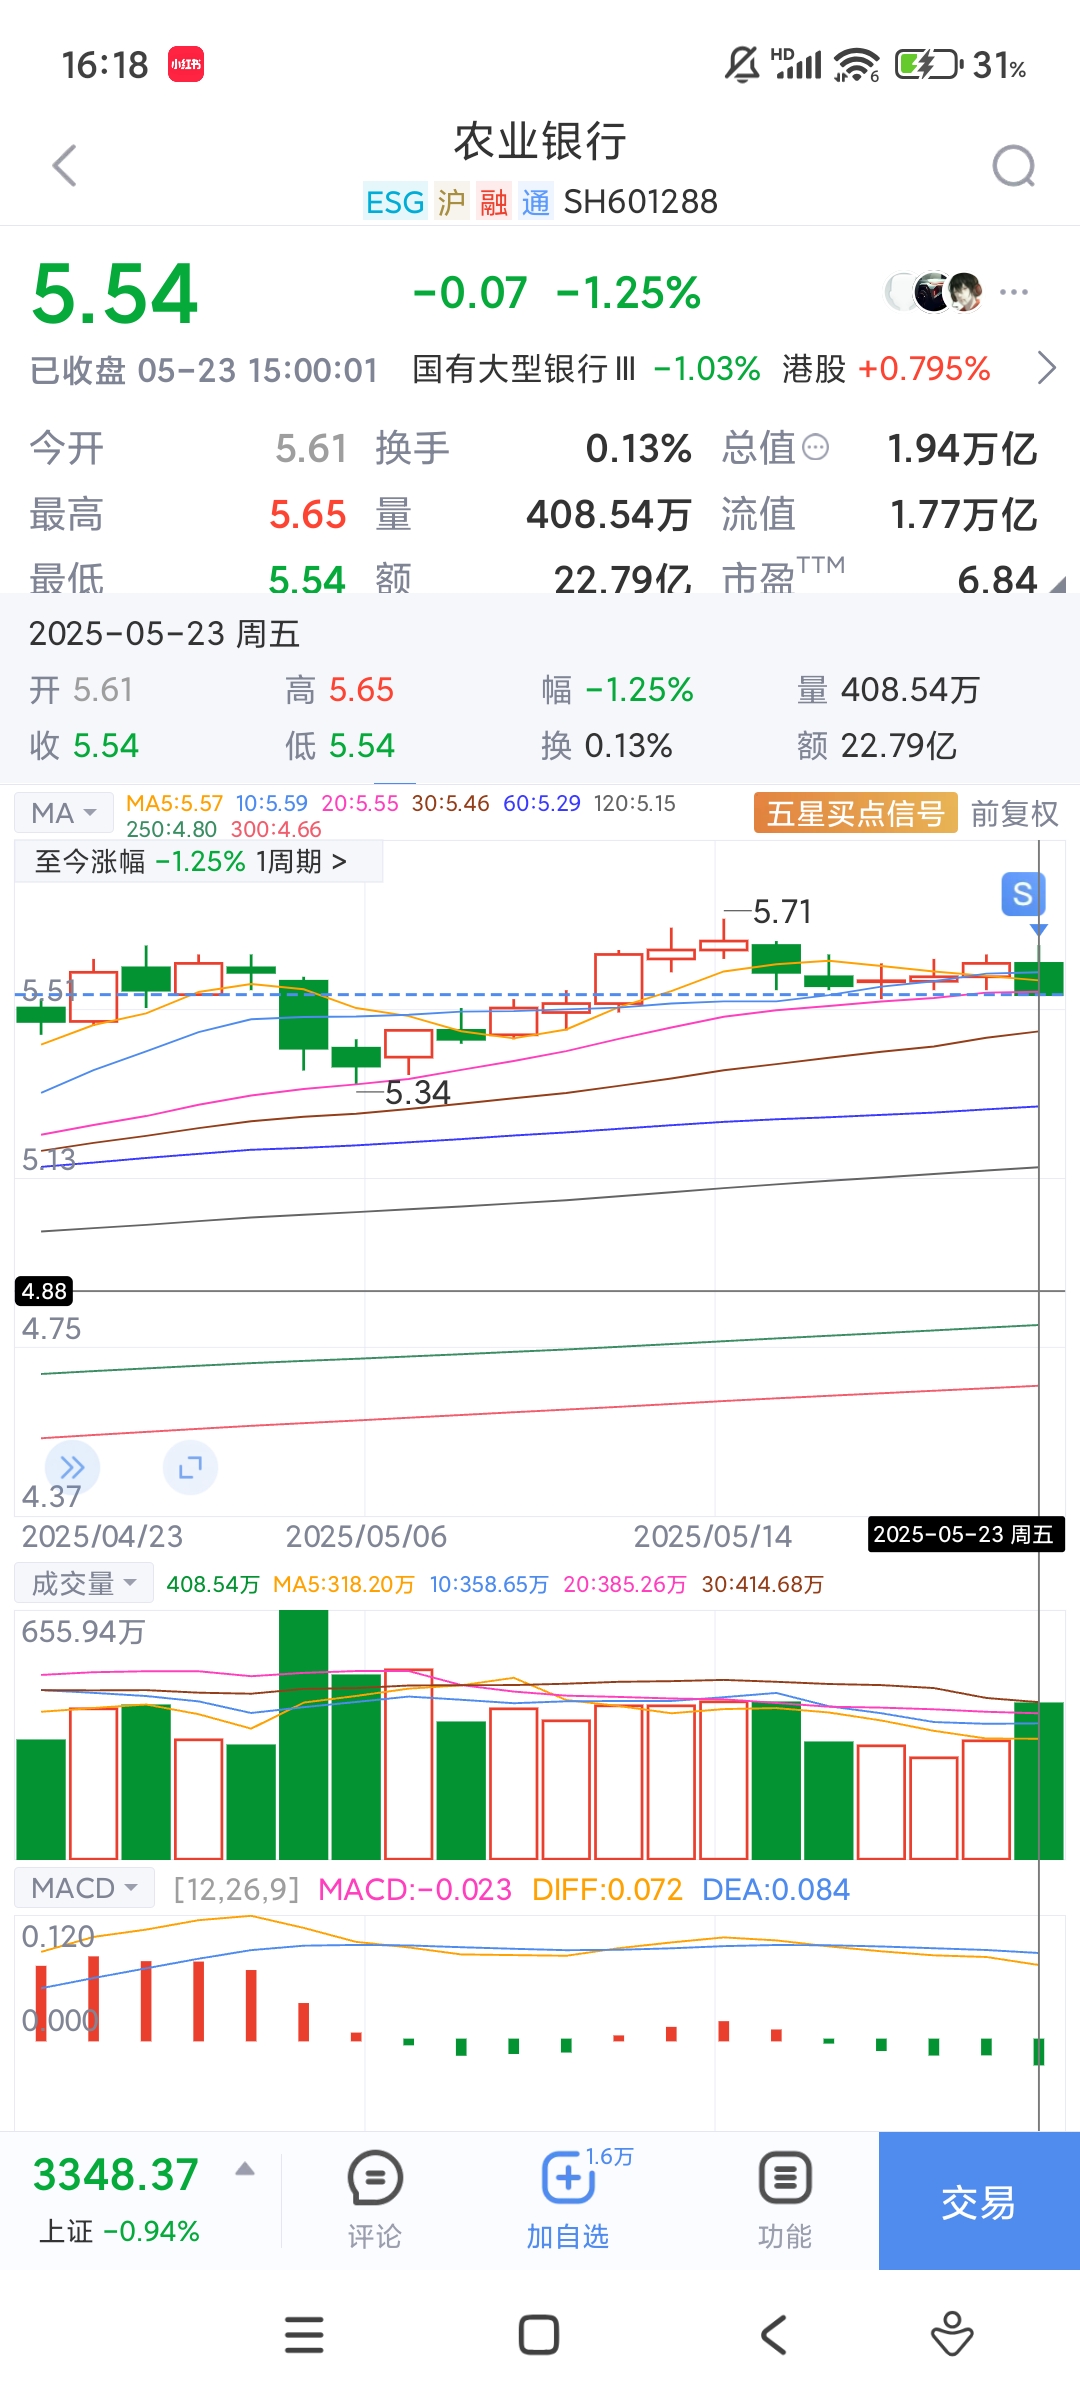Tap the info icon beside 总值
This screenshot has width=1080, height=2400.
(816, 447)
